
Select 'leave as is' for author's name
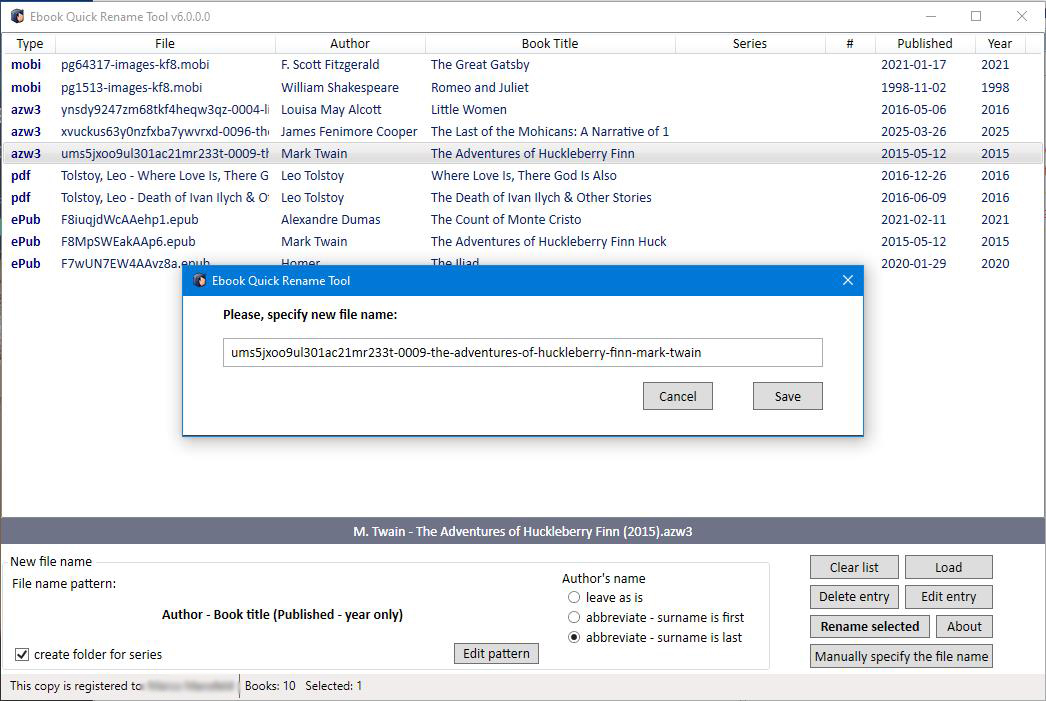574,597
